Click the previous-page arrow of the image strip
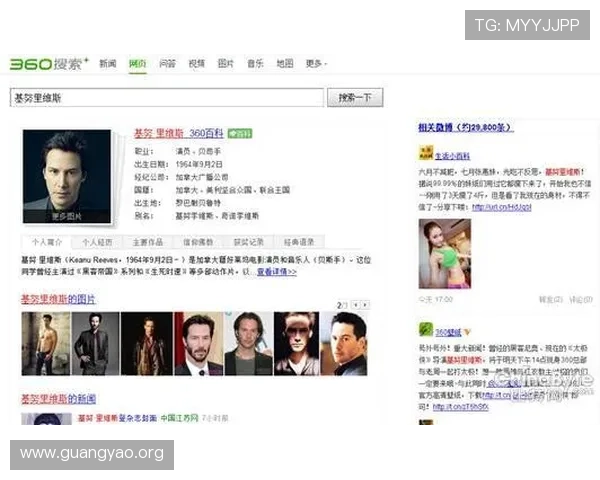Screen dimensions: 600x480 pyautogui.click(x=356, y=305)
